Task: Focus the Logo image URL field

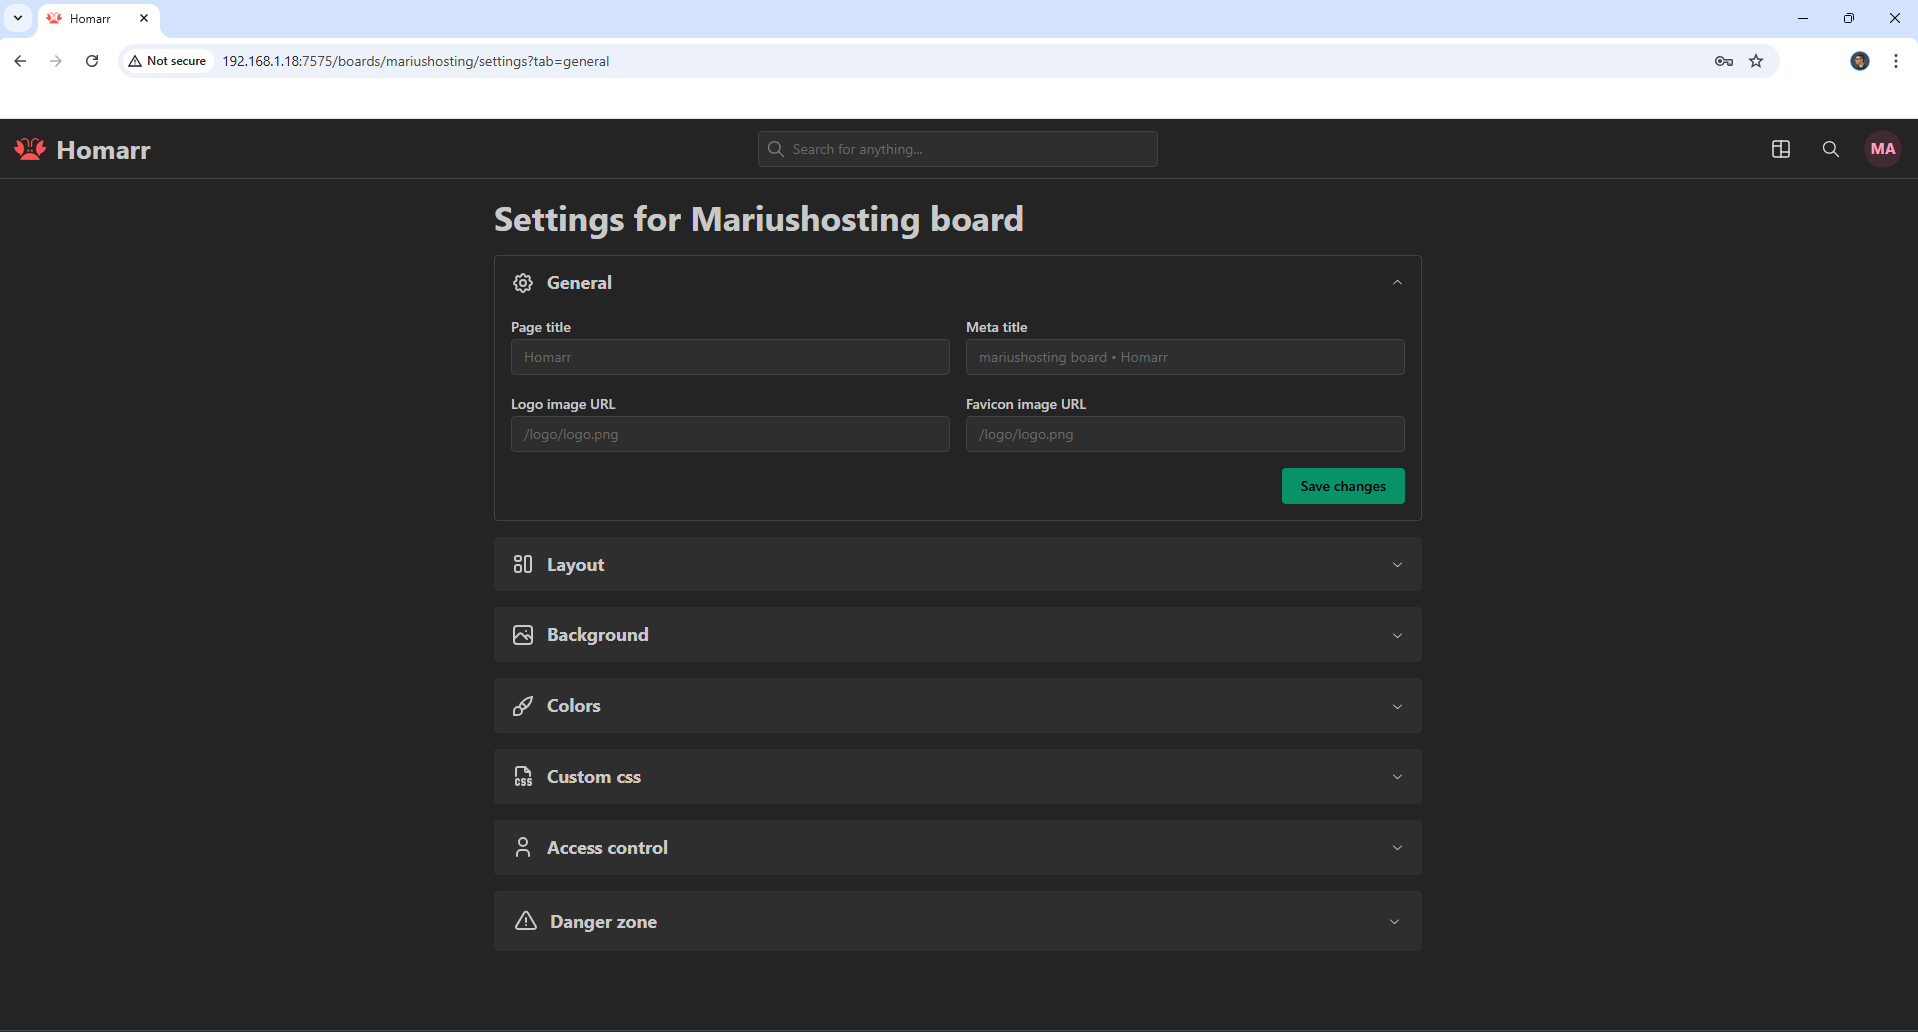Action: (730, 434)
